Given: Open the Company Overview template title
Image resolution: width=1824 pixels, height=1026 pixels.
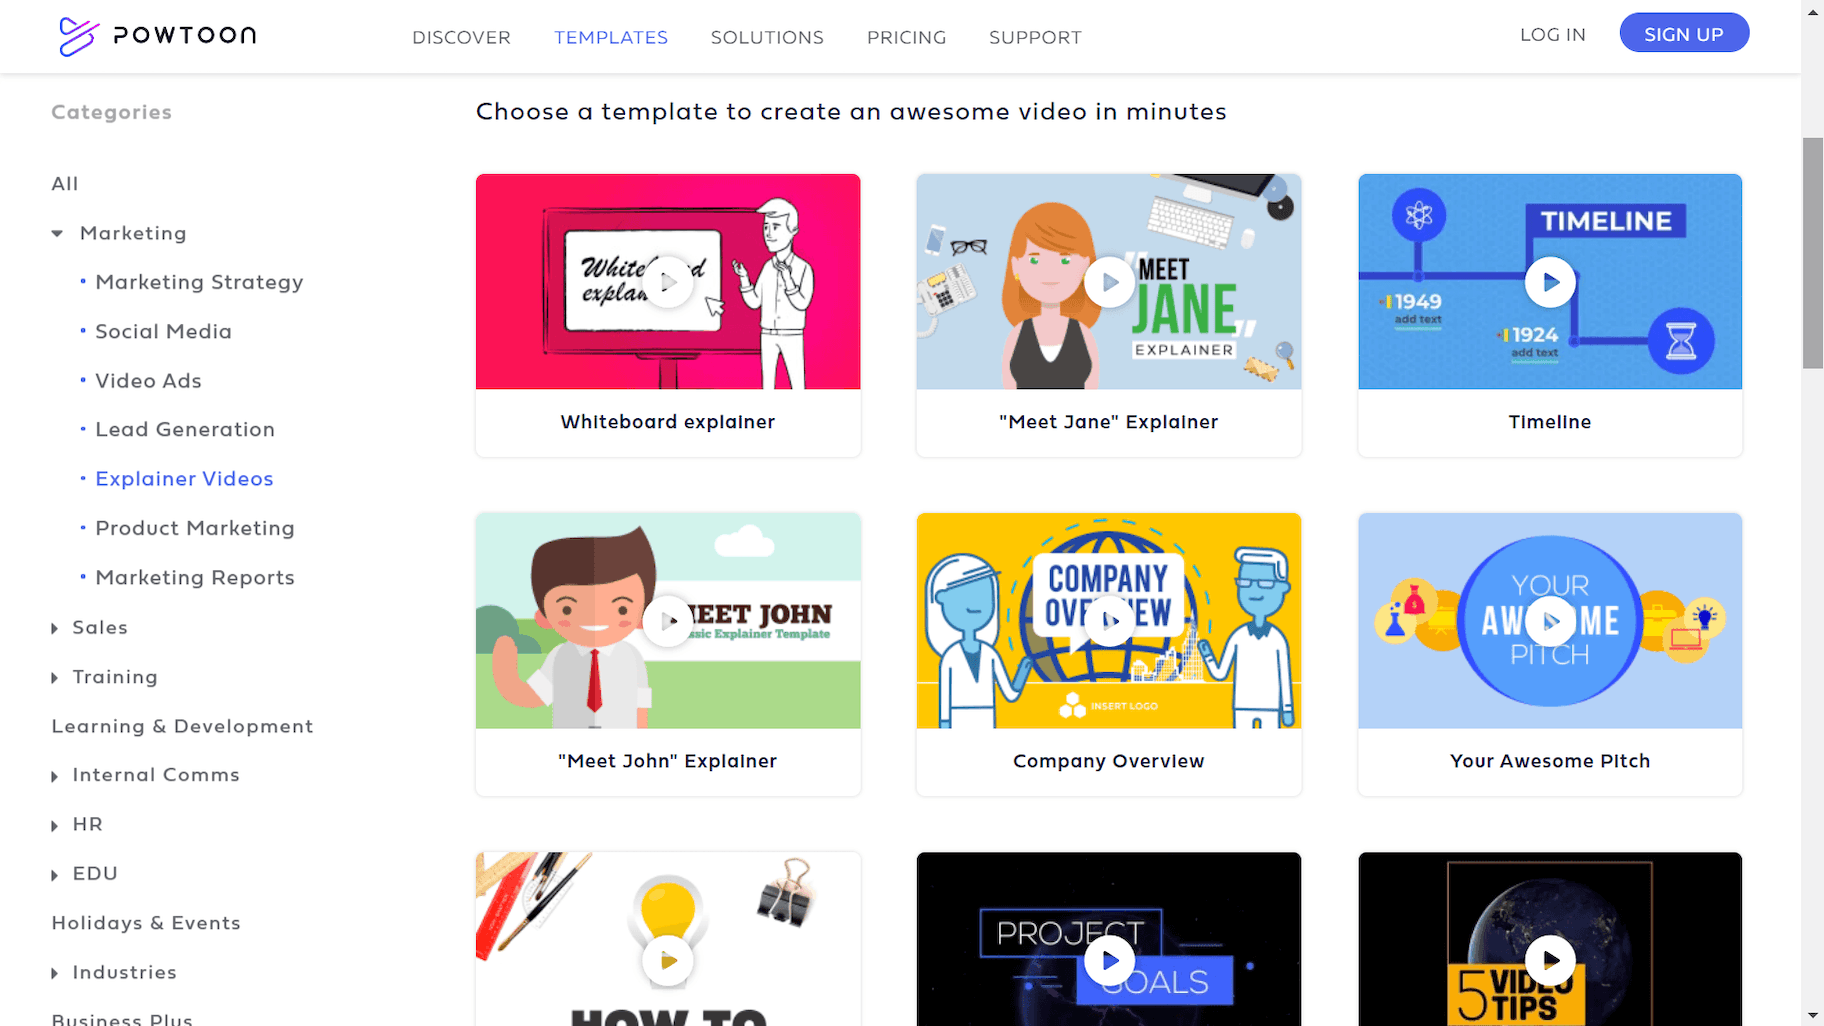Looking at the screenshot, I should pos(1108,761).
